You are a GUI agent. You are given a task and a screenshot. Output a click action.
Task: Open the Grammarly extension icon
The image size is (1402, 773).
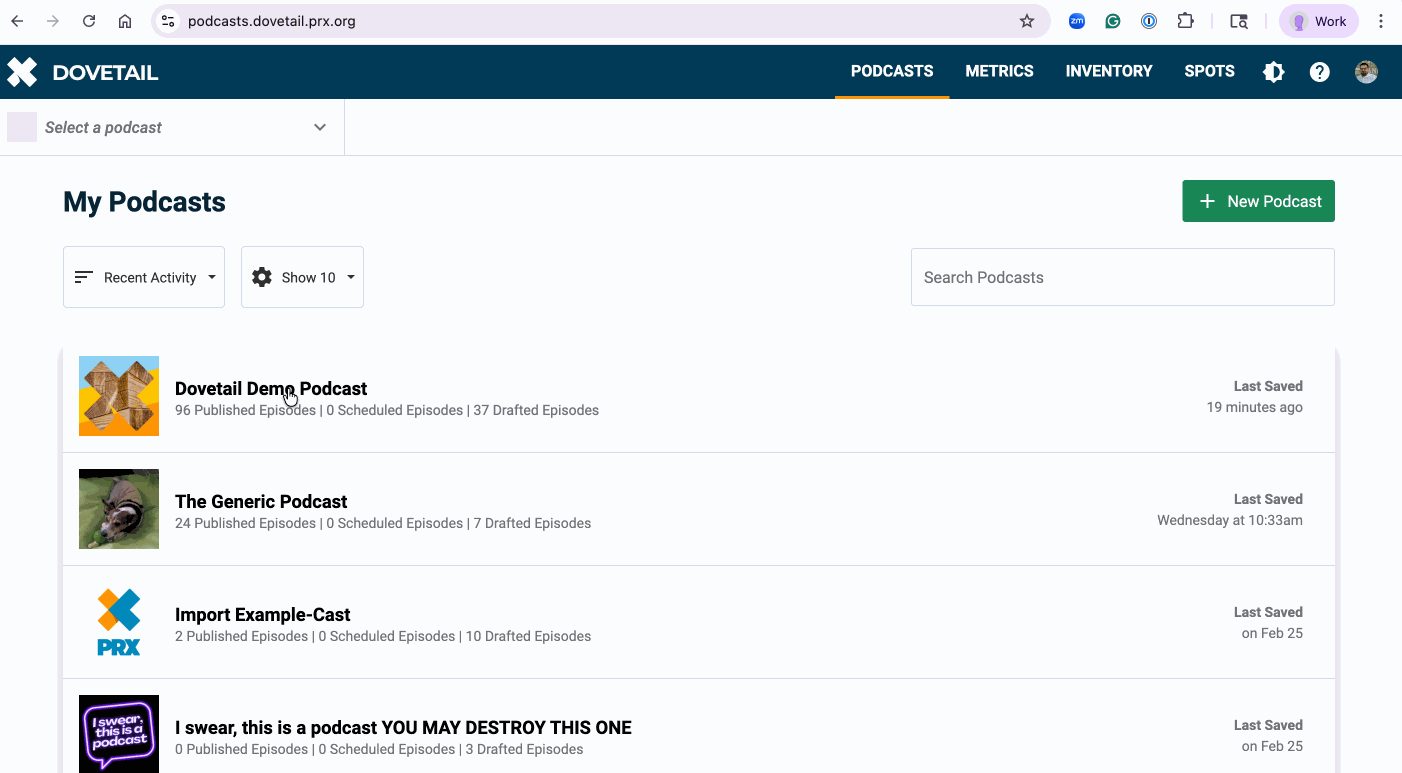[x=1112, y=21]
